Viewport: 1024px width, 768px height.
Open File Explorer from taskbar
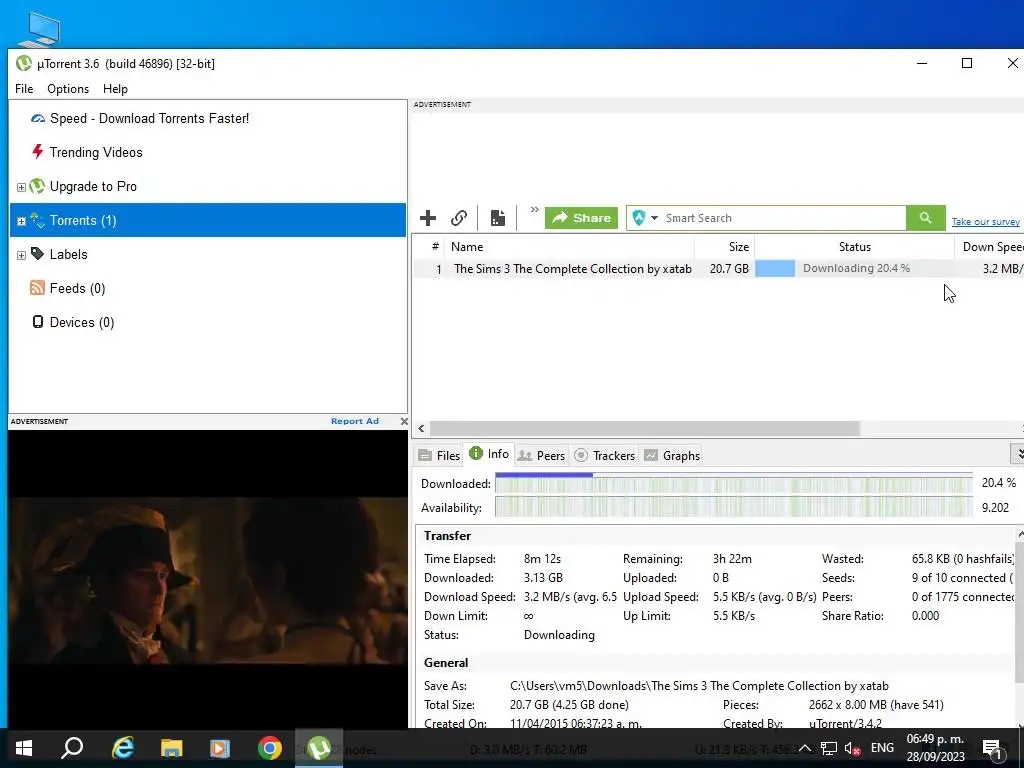171,748
